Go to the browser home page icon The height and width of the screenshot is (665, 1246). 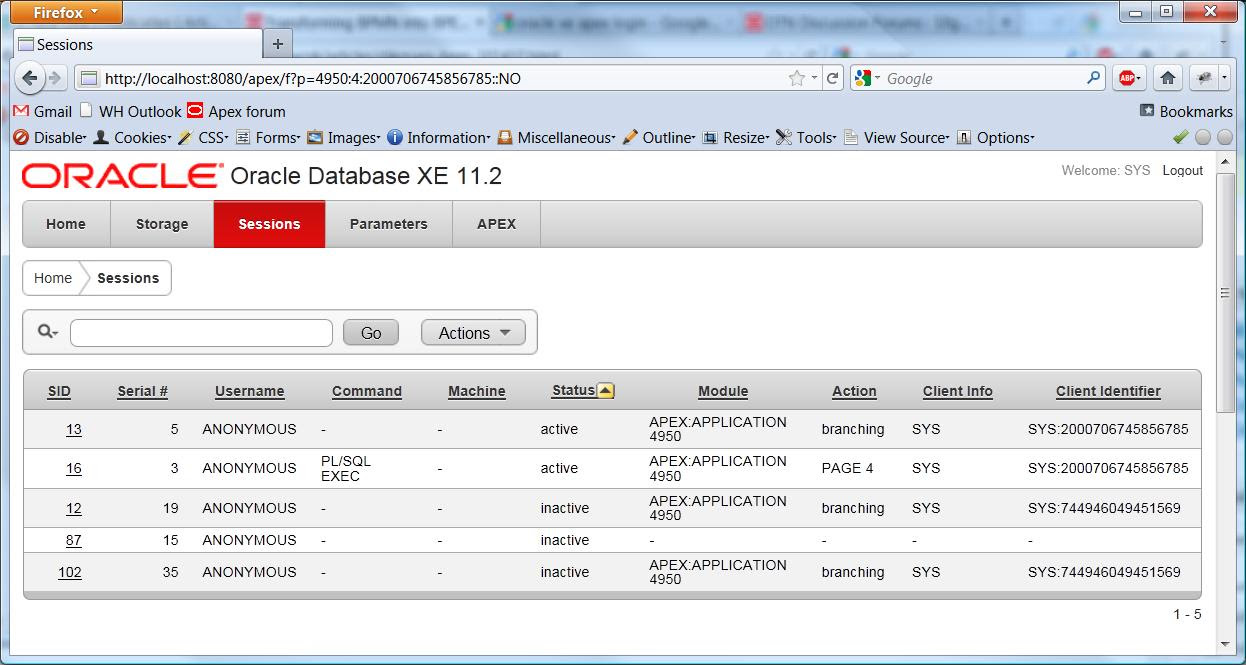coord(1167,78)
